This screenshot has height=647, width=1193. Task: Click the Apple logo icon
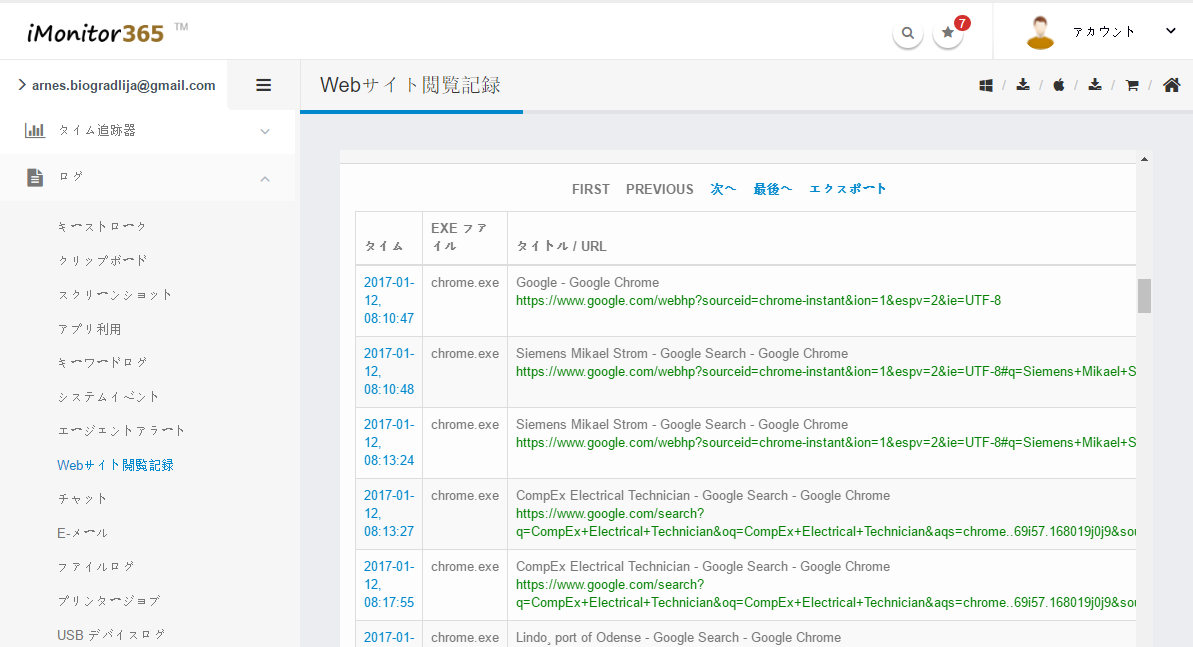tap(1058, 84)
